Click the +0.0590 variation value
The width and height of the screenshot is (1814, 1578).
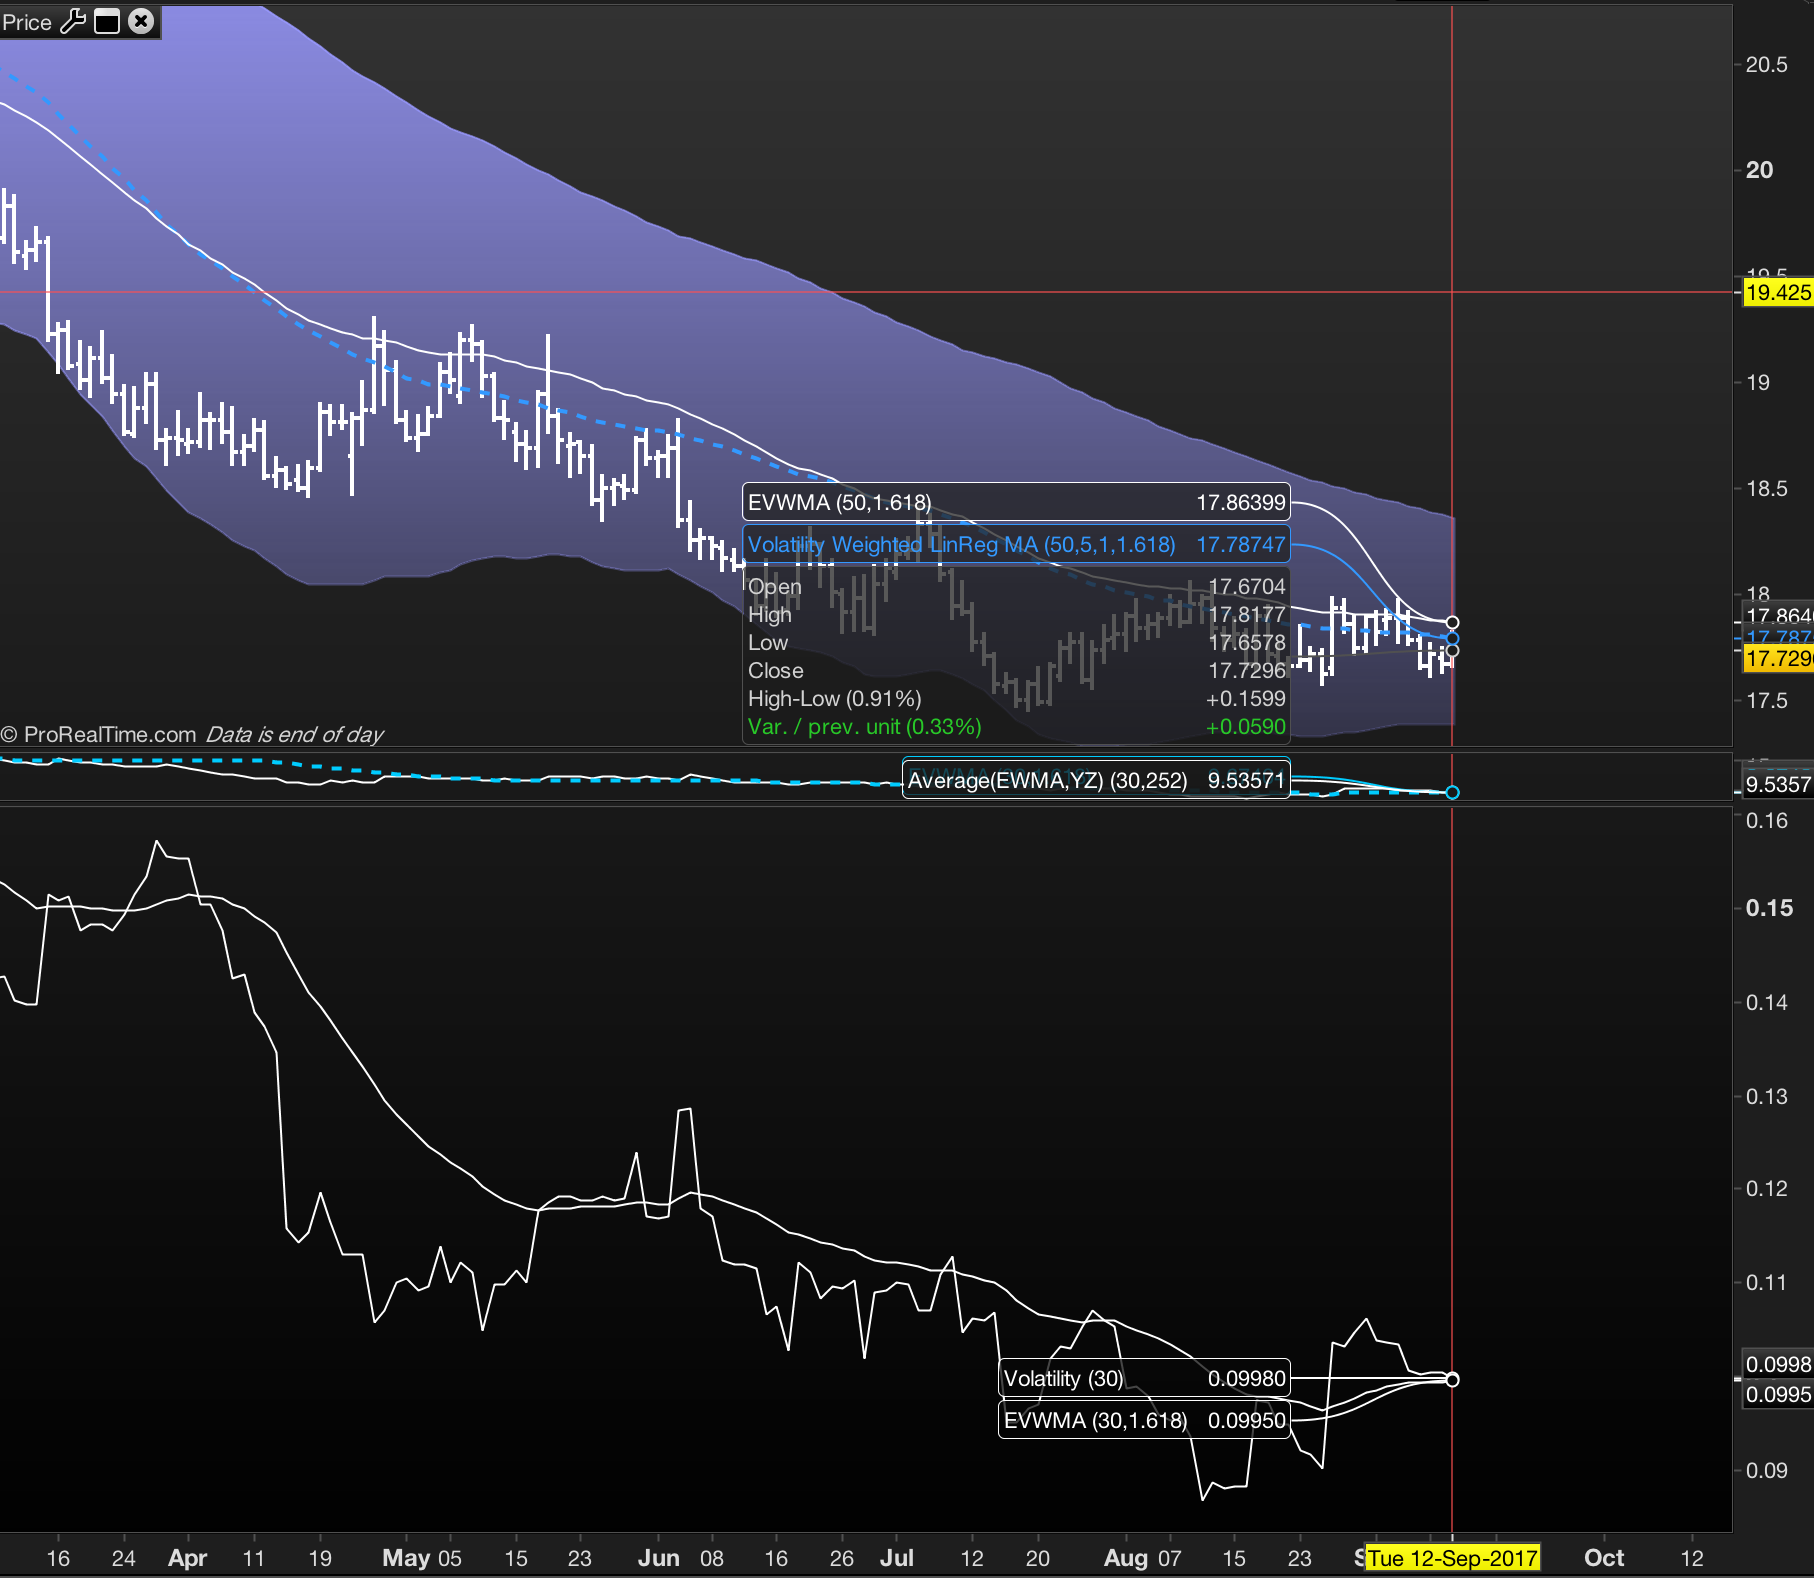1246,727
